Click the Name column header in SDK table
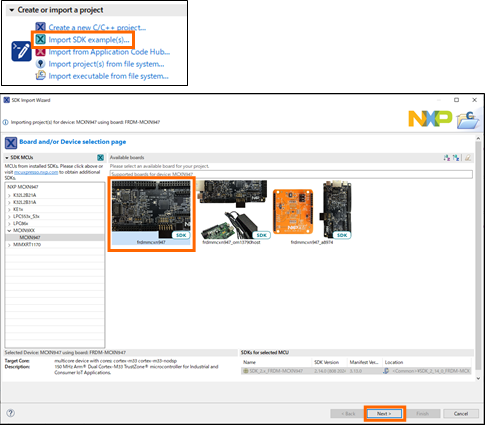487x426 pixels. 249,362
